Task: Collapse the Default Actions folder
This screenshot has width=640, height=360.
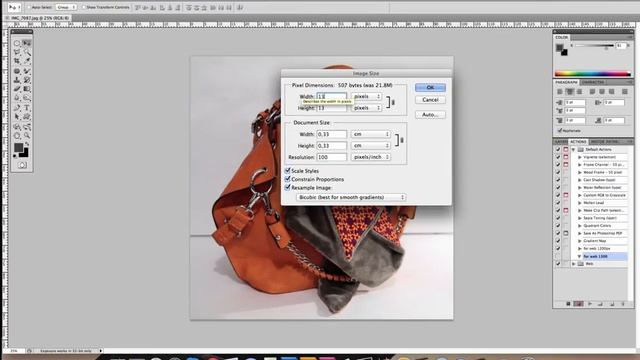Action: tap(573, 149)
